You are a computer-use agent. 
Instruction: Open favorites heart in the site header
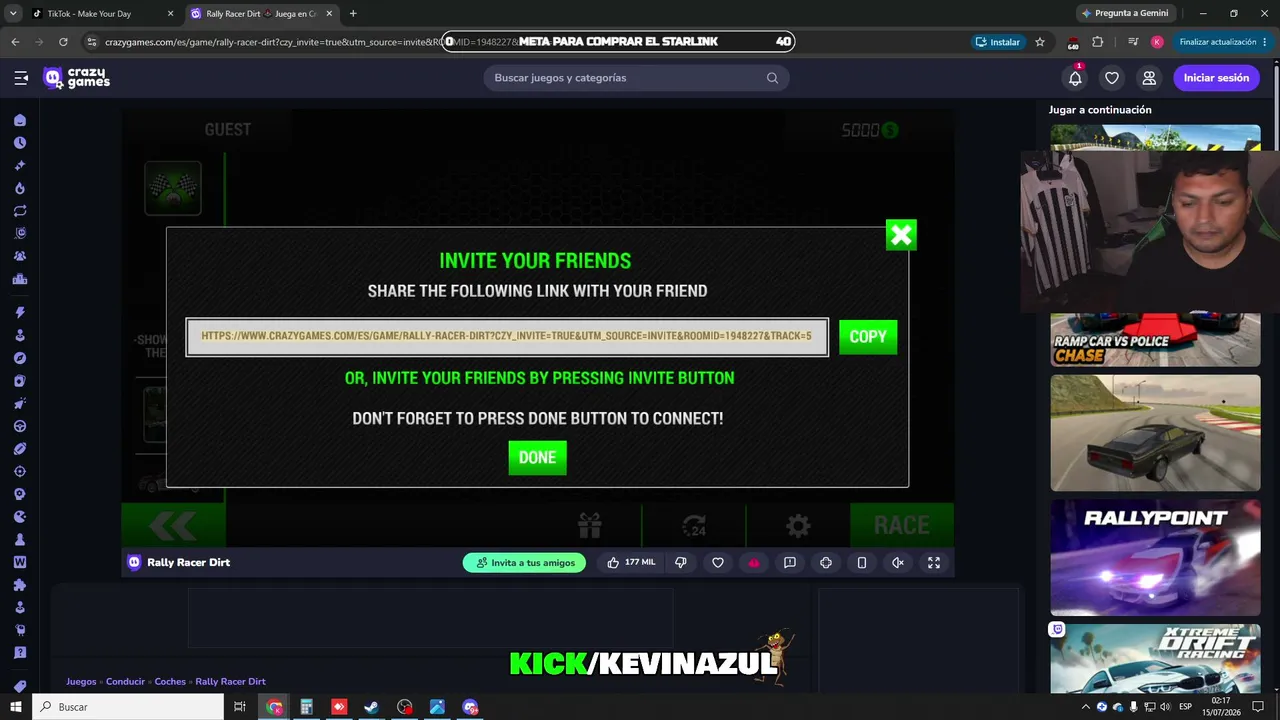coord(1112,78)
